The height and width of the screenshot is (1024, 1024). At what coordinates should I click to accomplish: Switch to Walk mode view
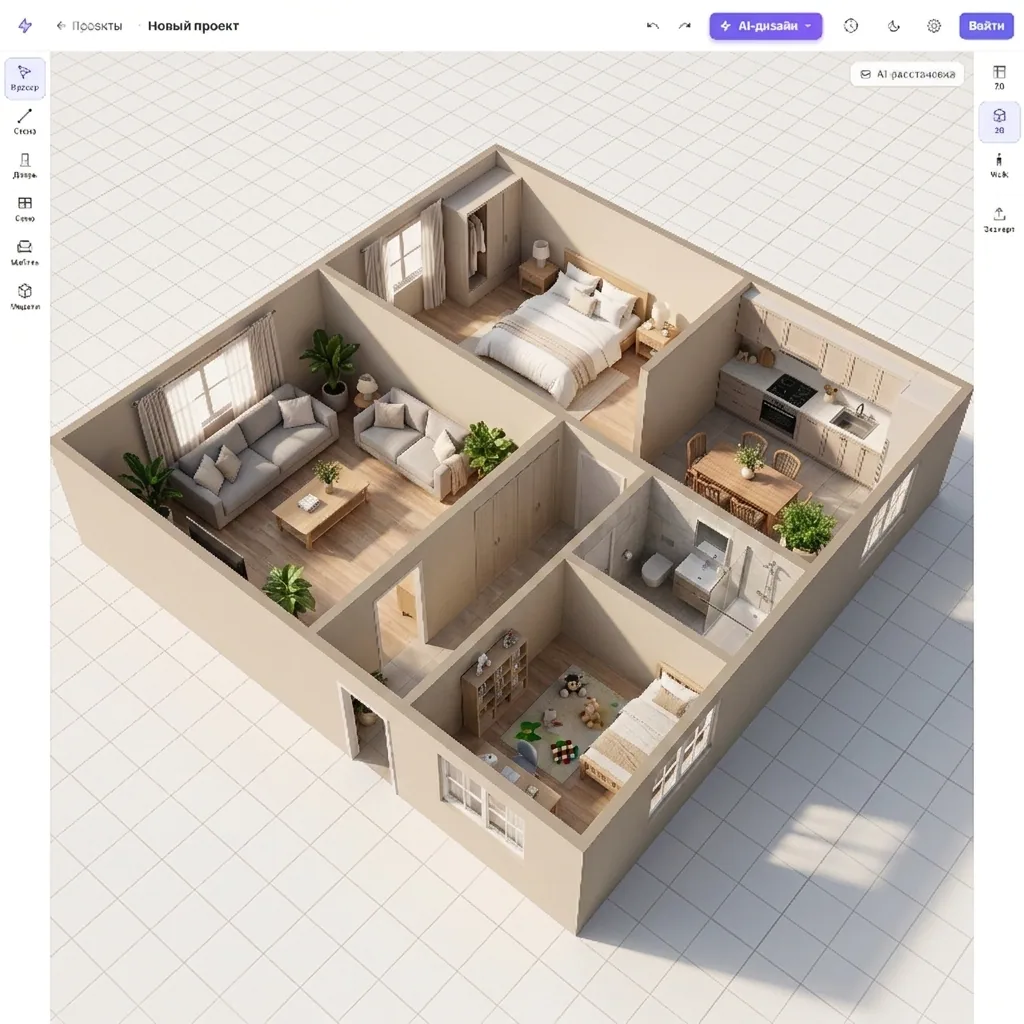pos(999,166)
